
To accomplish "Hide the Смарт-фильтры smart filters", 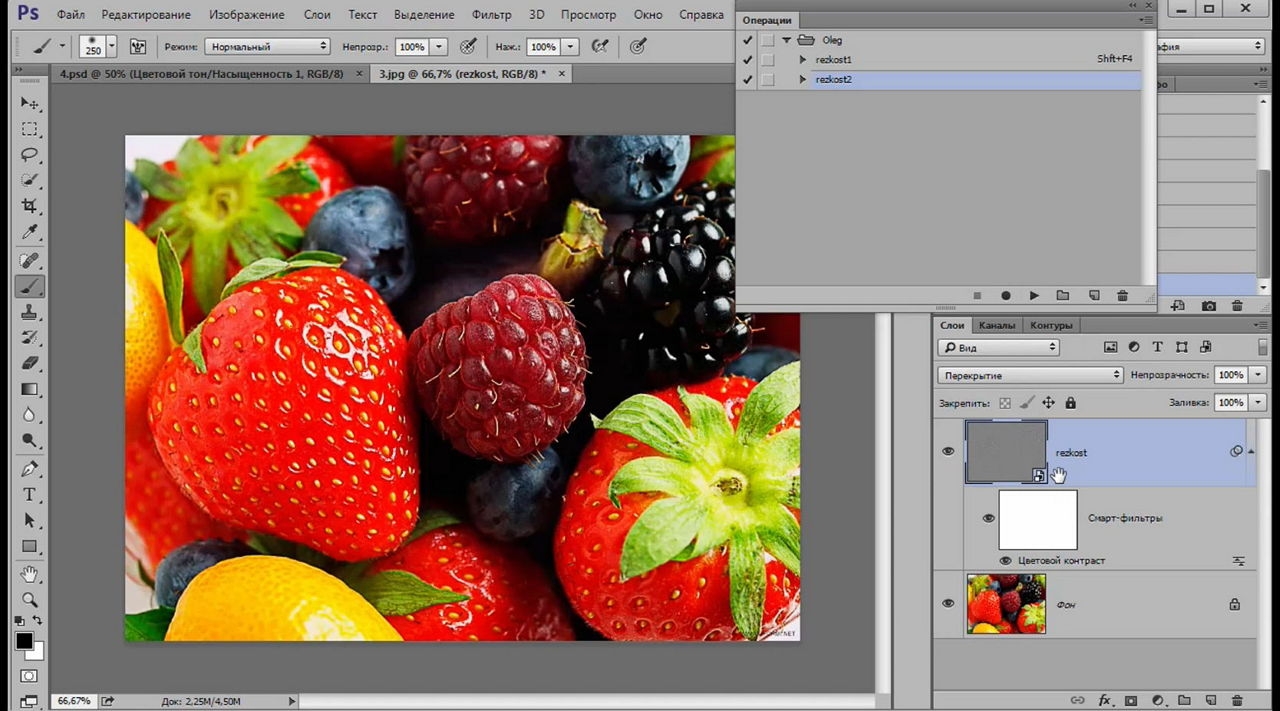I will click(988, 518).
